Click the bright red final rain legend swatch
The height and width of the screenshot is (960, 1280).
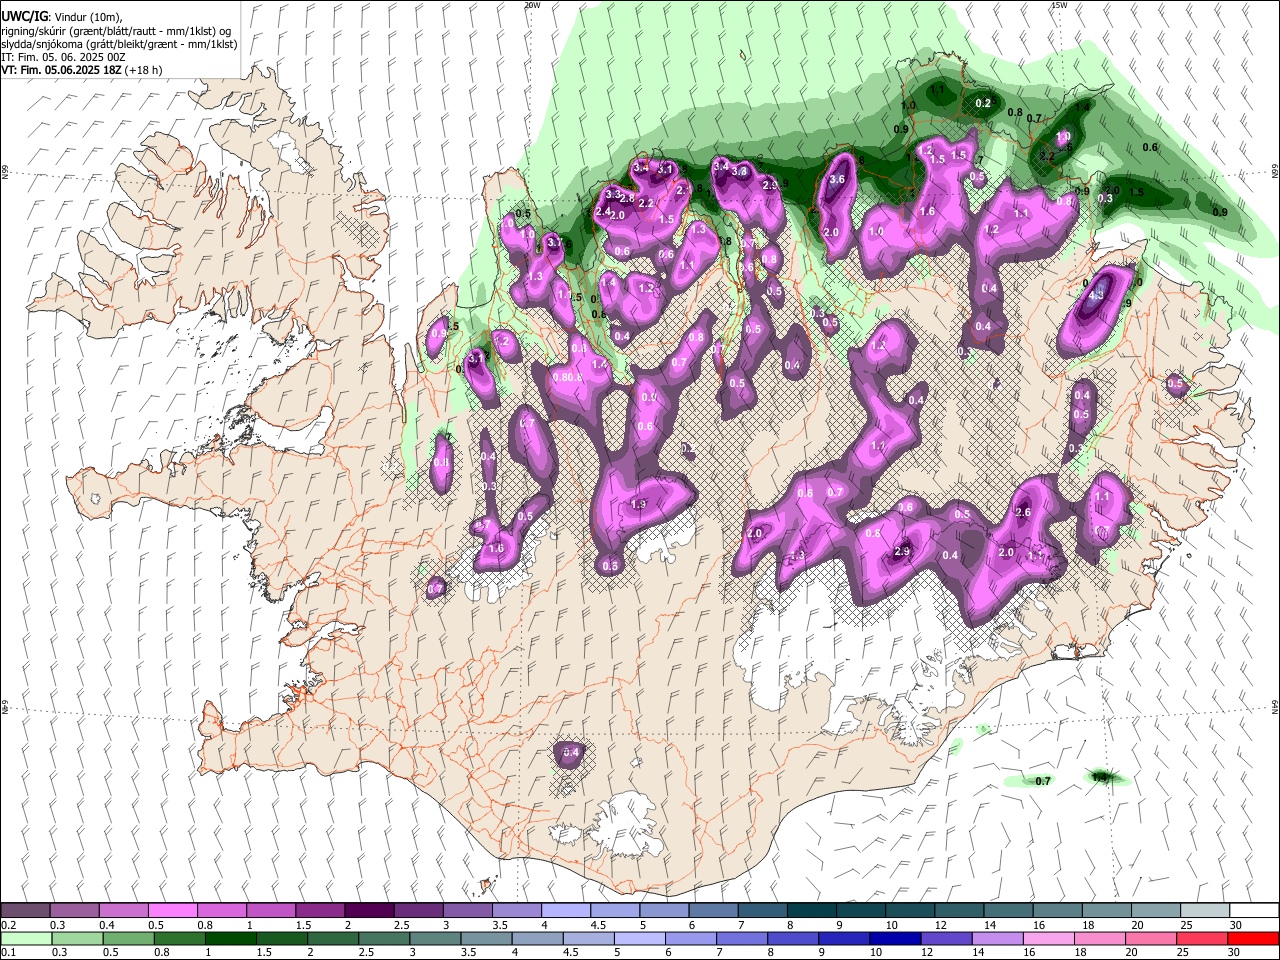tap(1253, 938)
